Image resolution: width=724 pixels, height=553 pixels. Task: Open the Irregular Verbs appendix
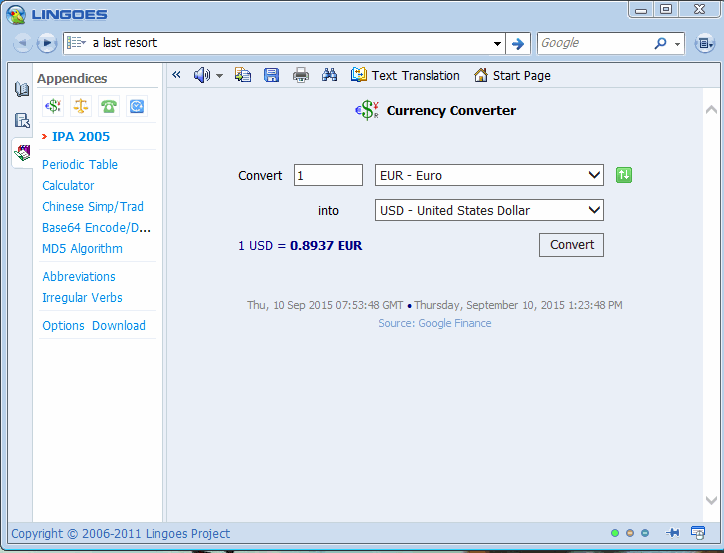tap(82, 298)
